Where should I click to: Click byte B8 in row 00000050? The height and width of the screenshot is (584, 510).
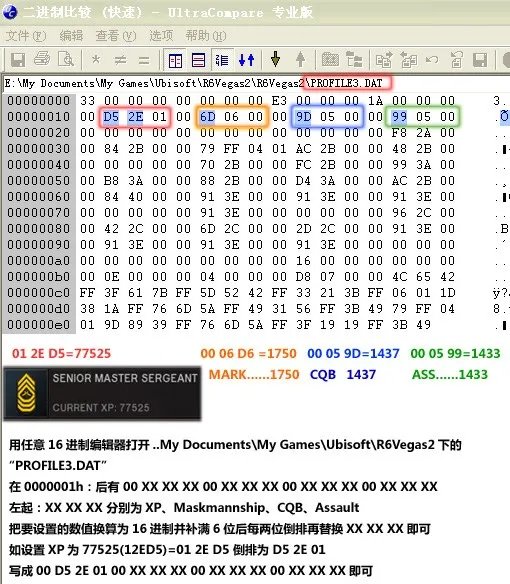(111, 181)
